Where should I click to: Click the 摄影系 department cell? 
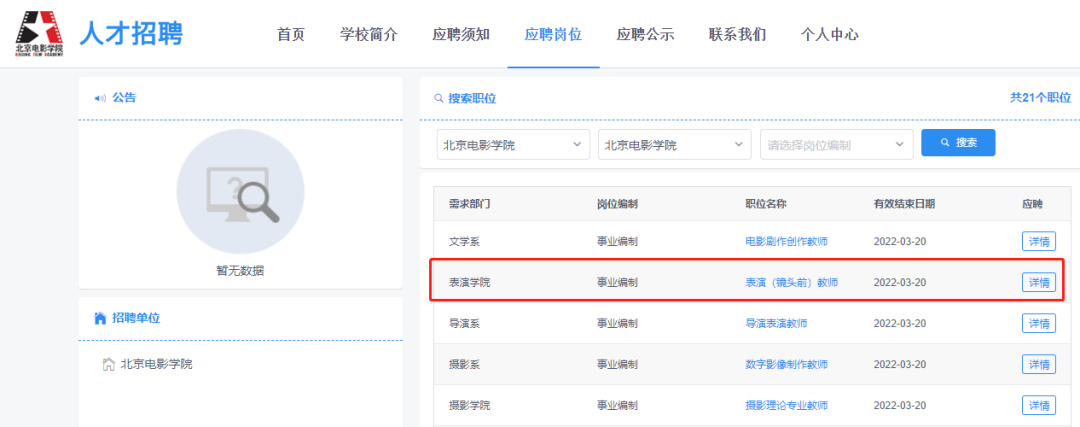click(x=464, y=364)
